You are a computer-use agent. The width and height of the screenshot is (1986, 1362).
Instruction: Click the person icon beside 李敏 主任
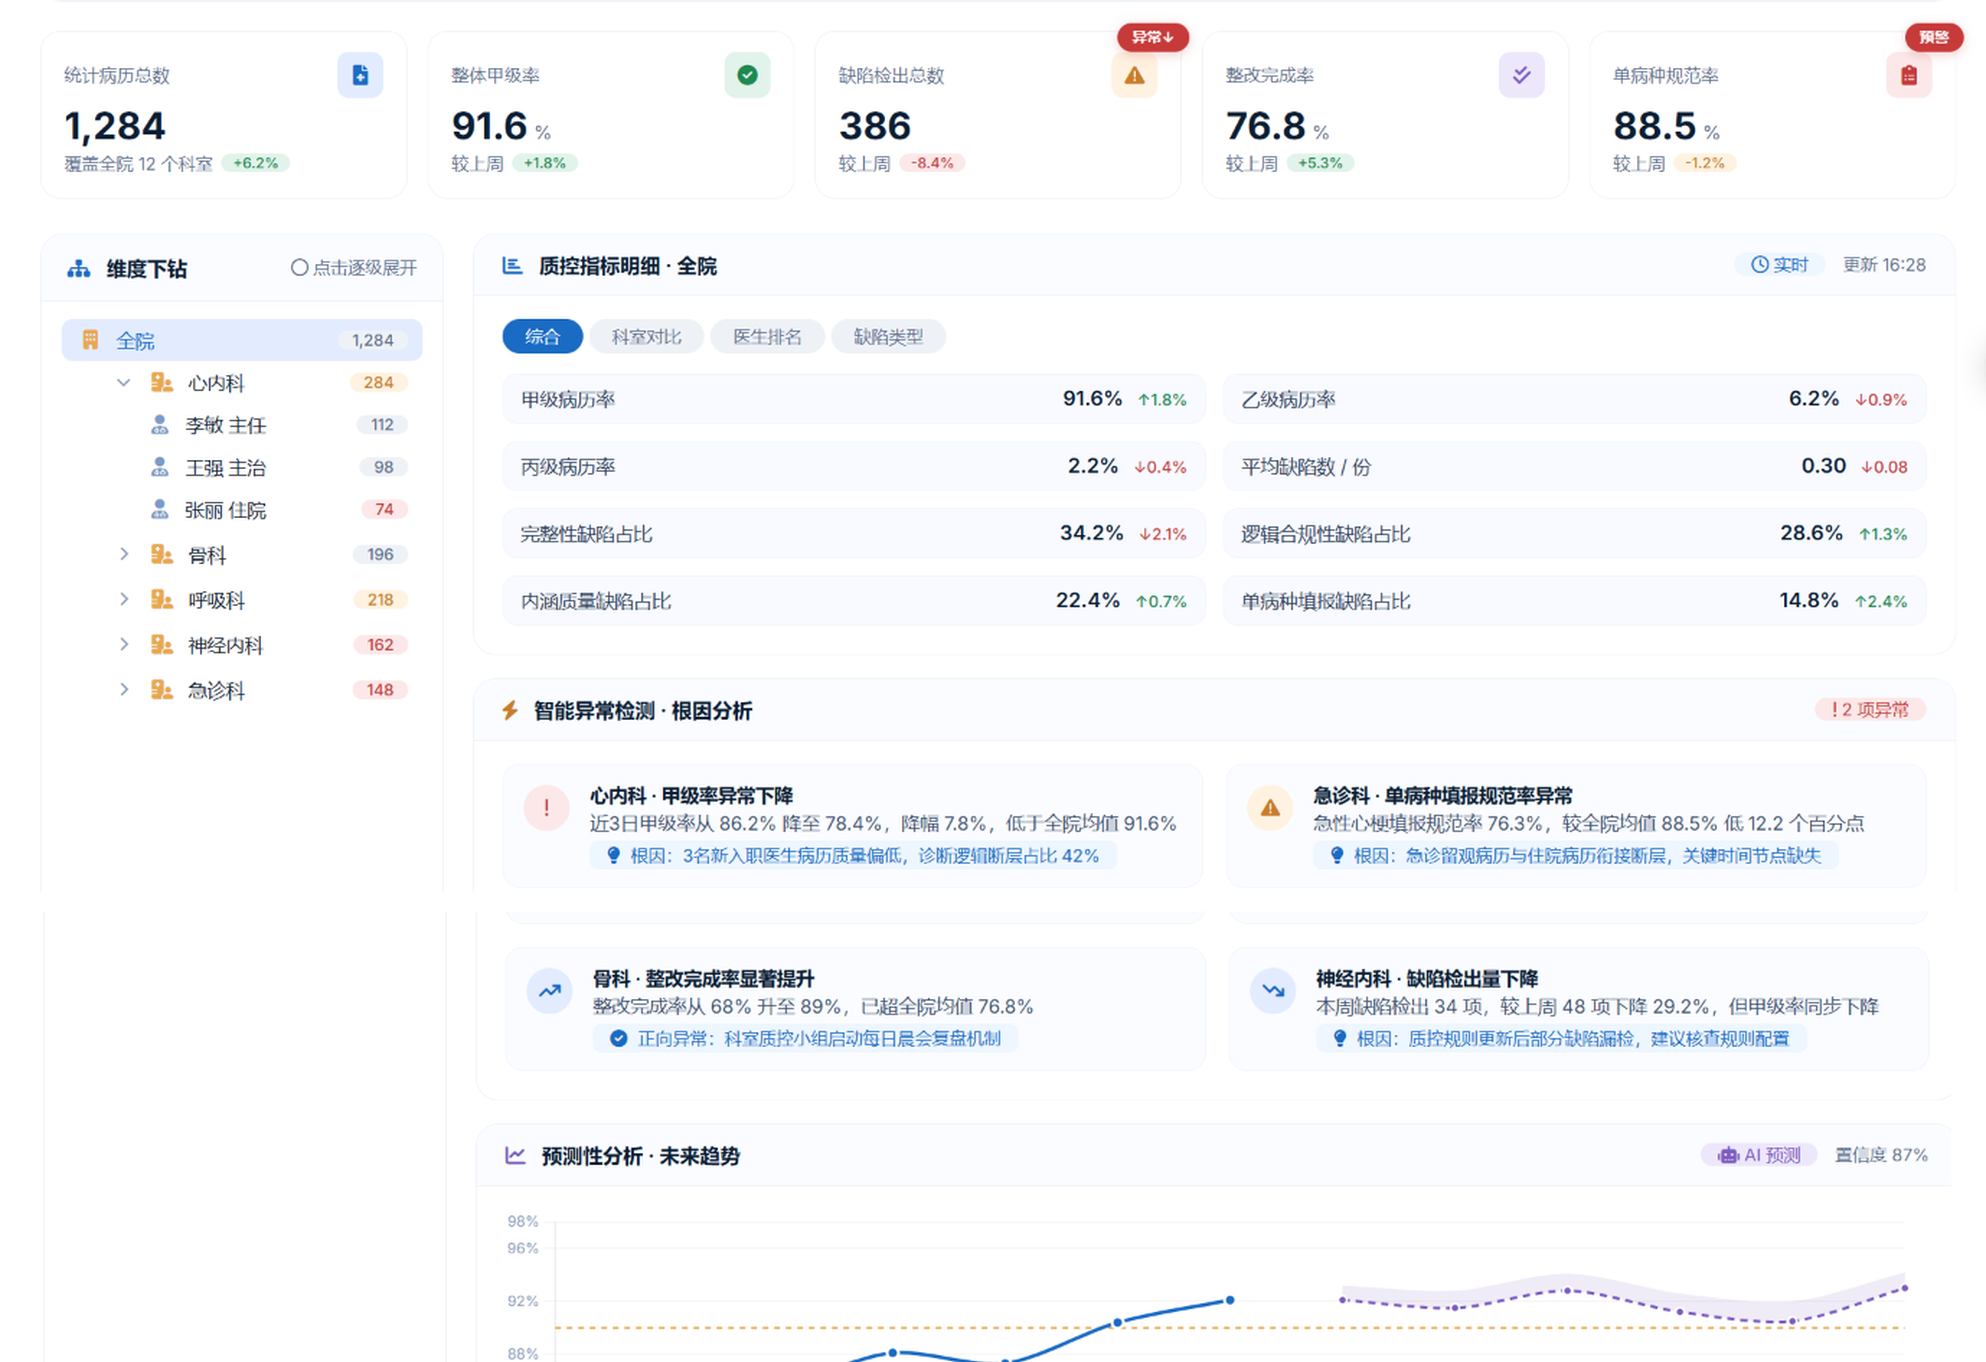[159, 425]
